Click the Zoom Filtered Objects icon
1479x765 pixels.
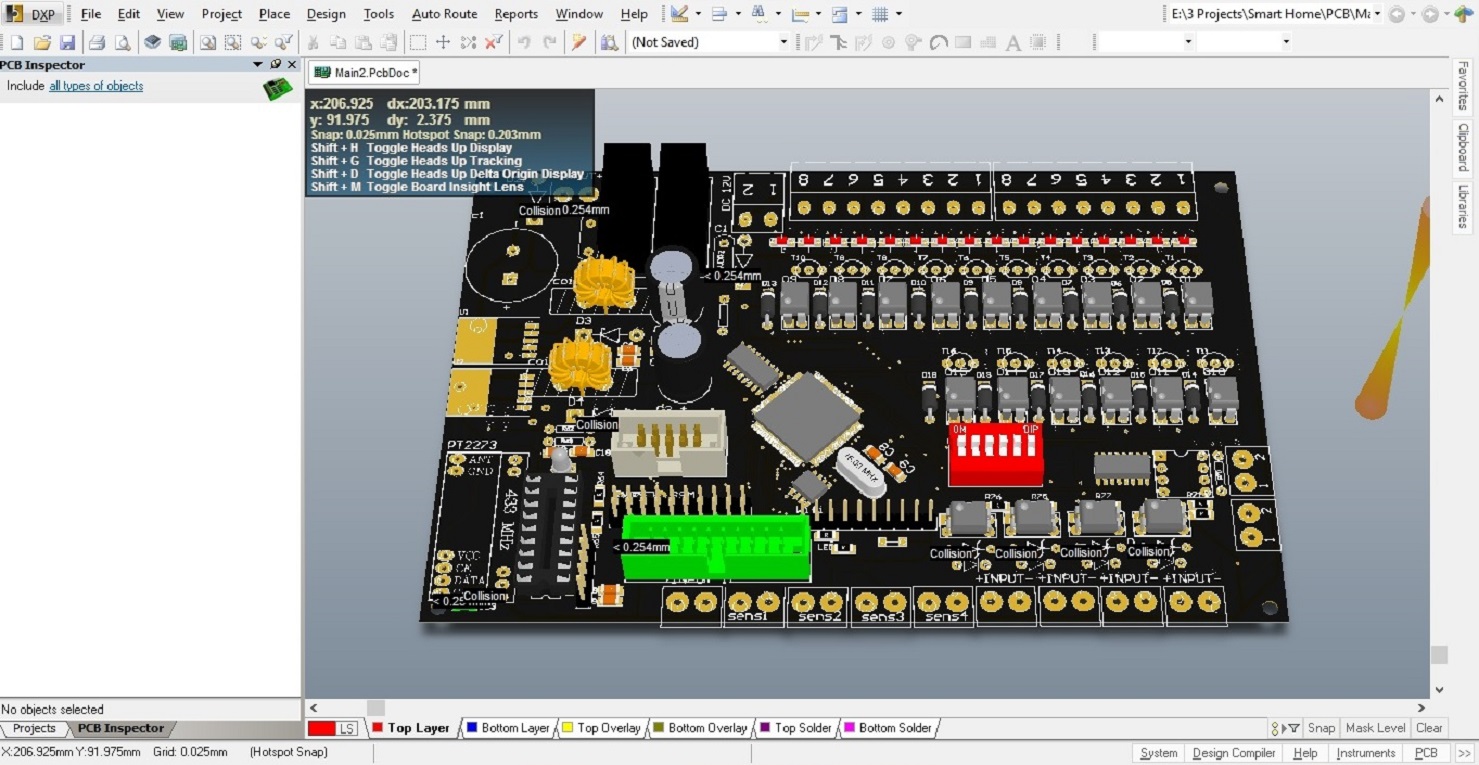click(284, 42)
